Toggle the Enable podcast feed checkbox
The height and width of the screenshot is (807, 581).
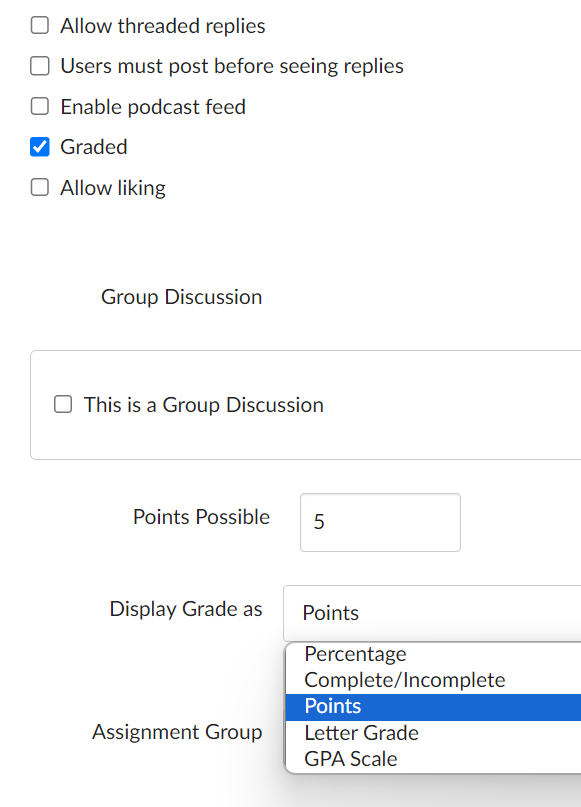40,107
